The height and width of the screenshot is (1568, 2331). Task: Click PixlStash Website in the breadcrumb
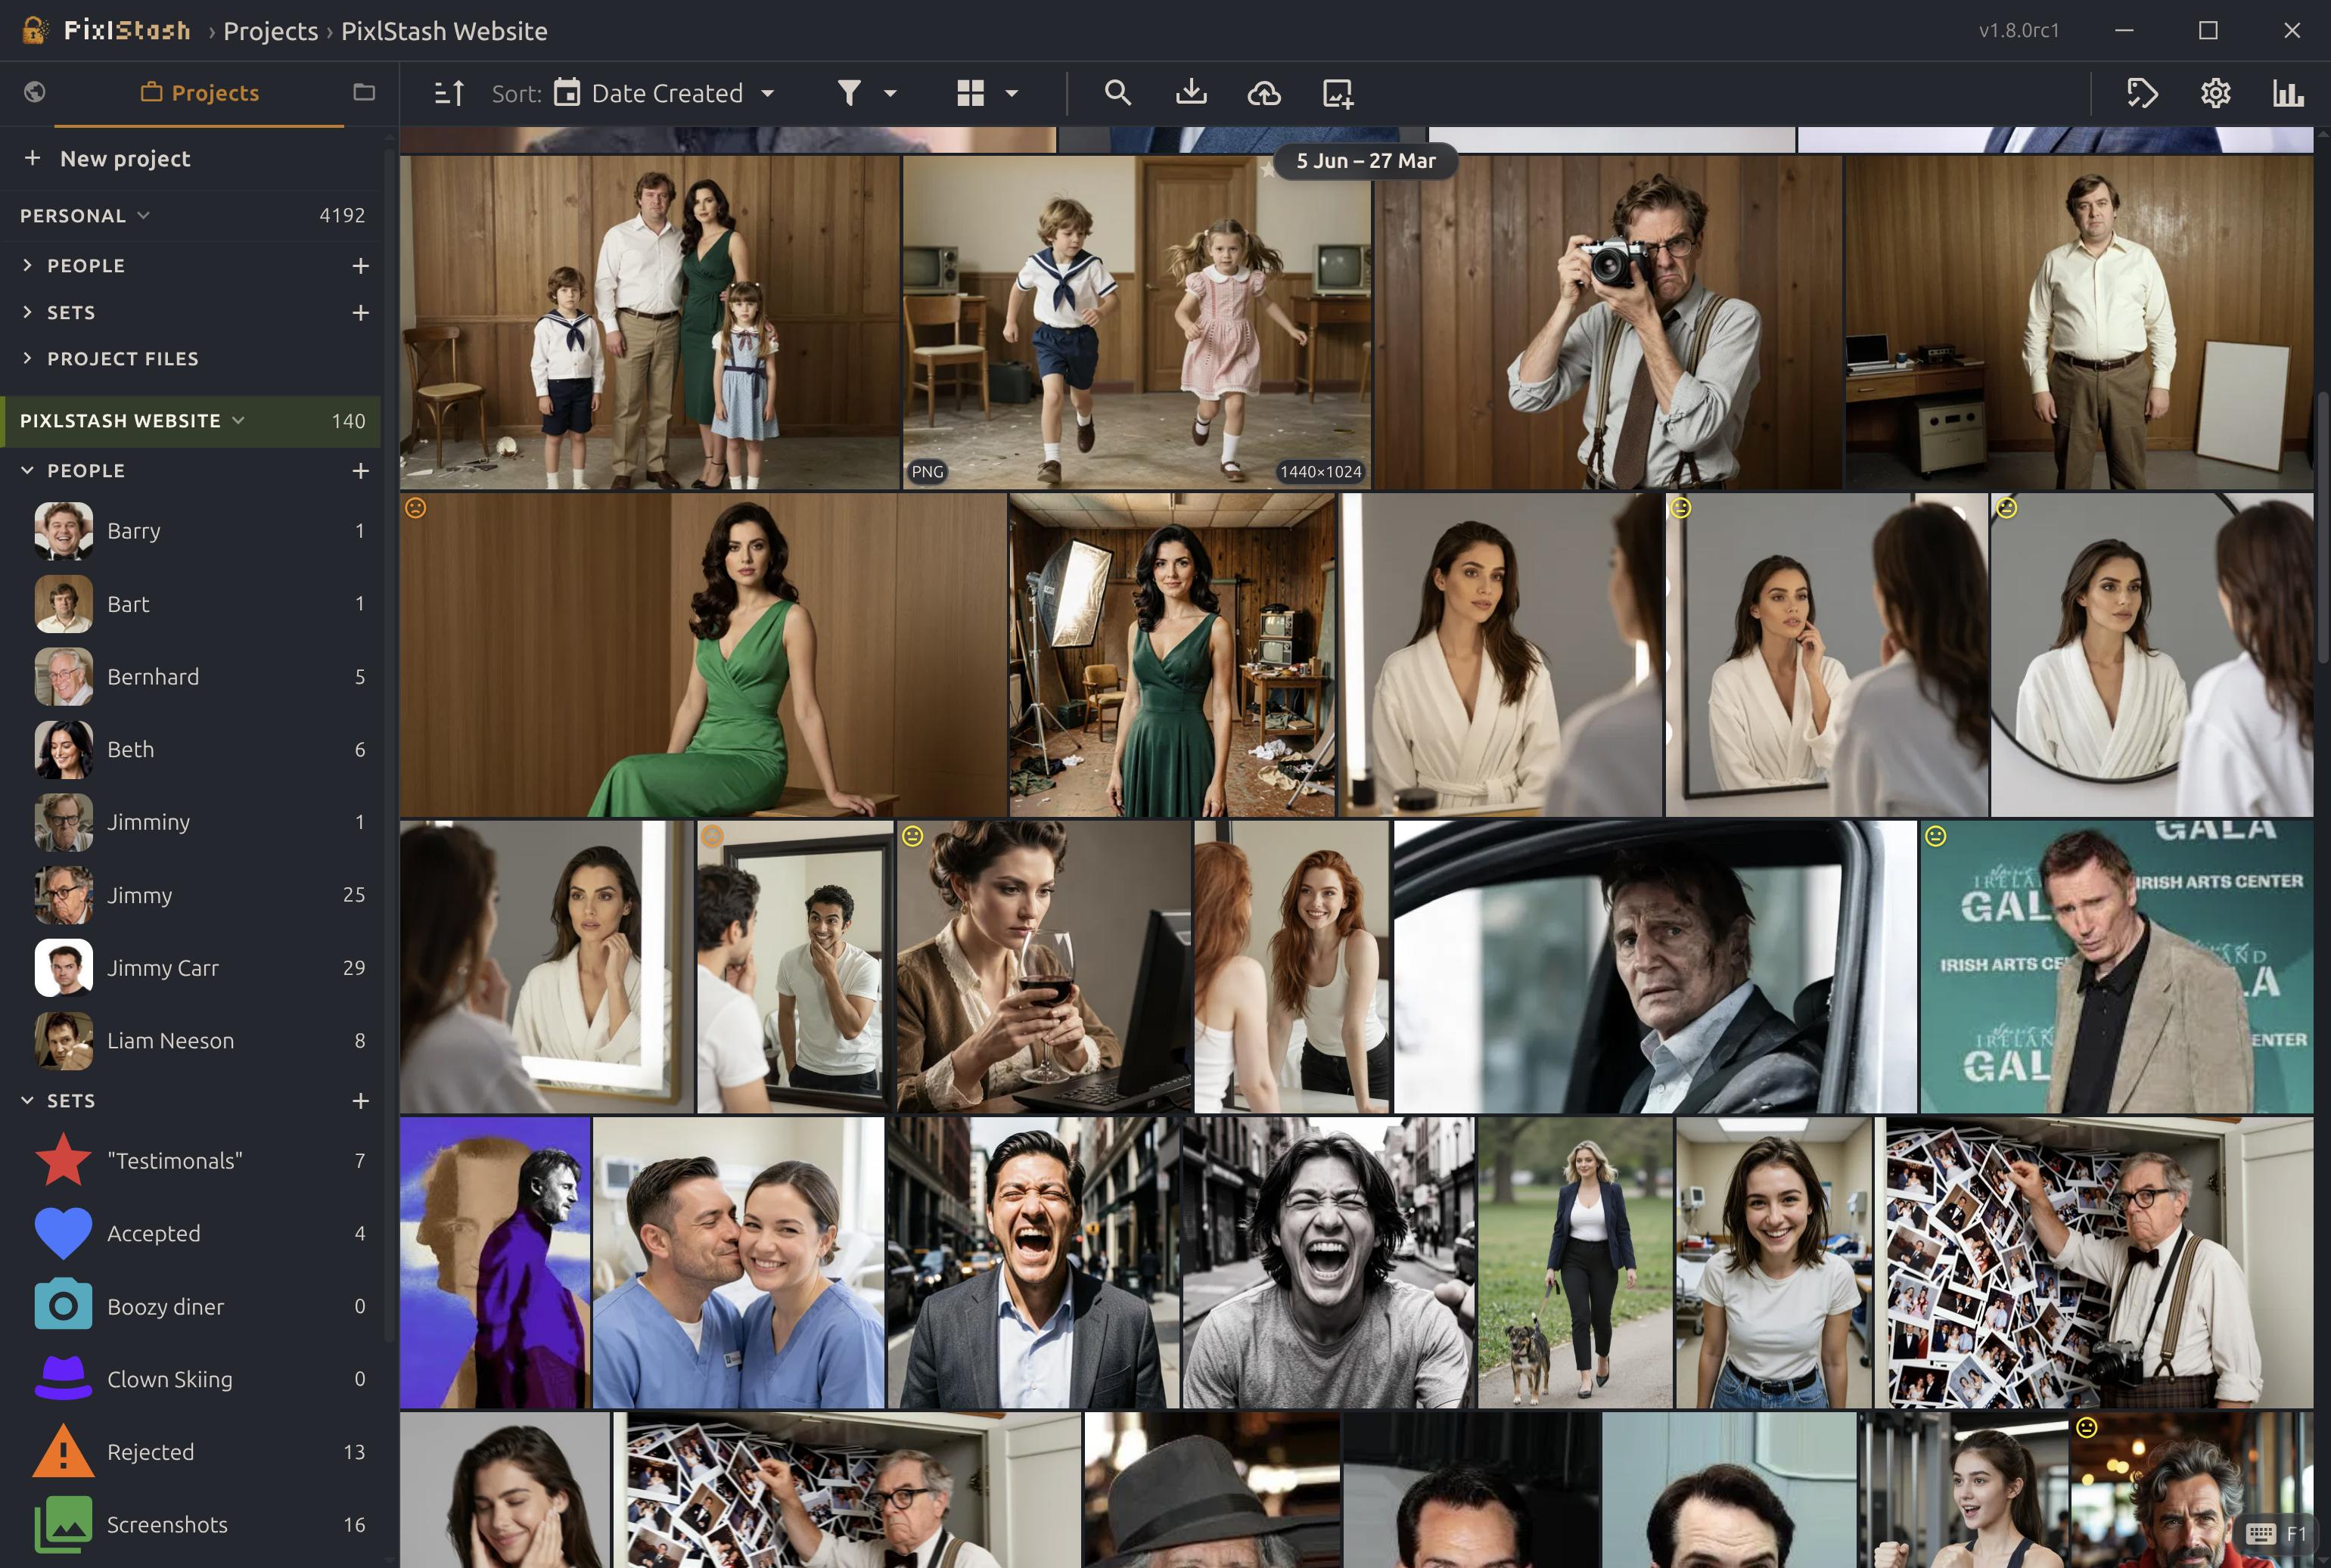coord(444,31)
